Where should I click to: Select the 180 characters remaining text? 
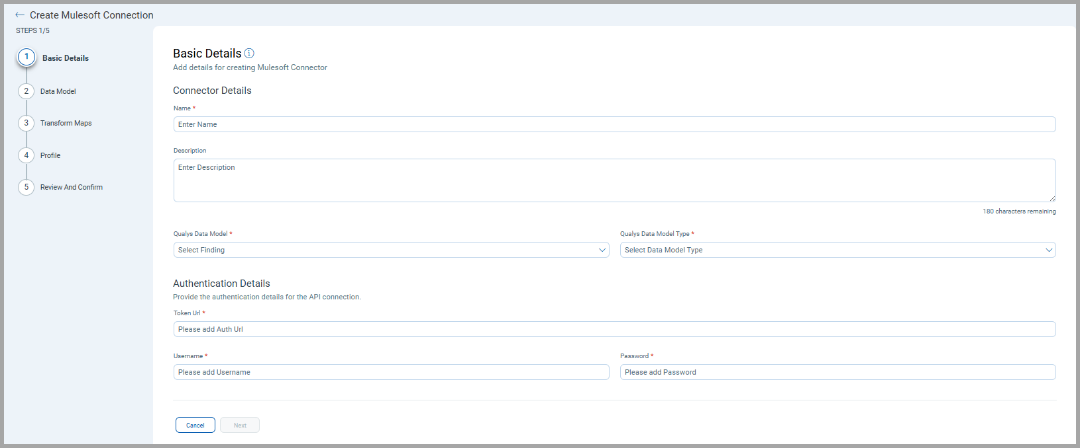coord(1019,212)
